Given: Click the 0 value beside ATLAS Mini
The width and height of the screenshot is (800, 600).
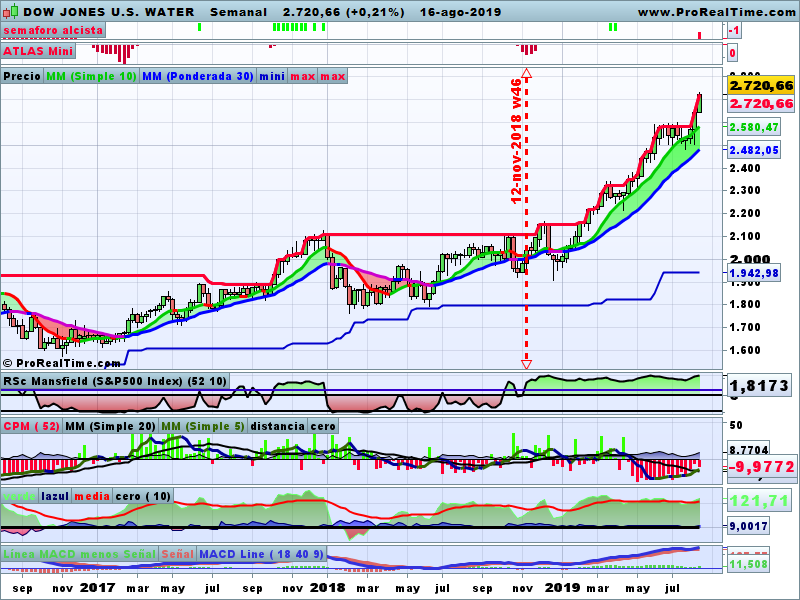Looking at the screenshot, I should coord(732,53).
